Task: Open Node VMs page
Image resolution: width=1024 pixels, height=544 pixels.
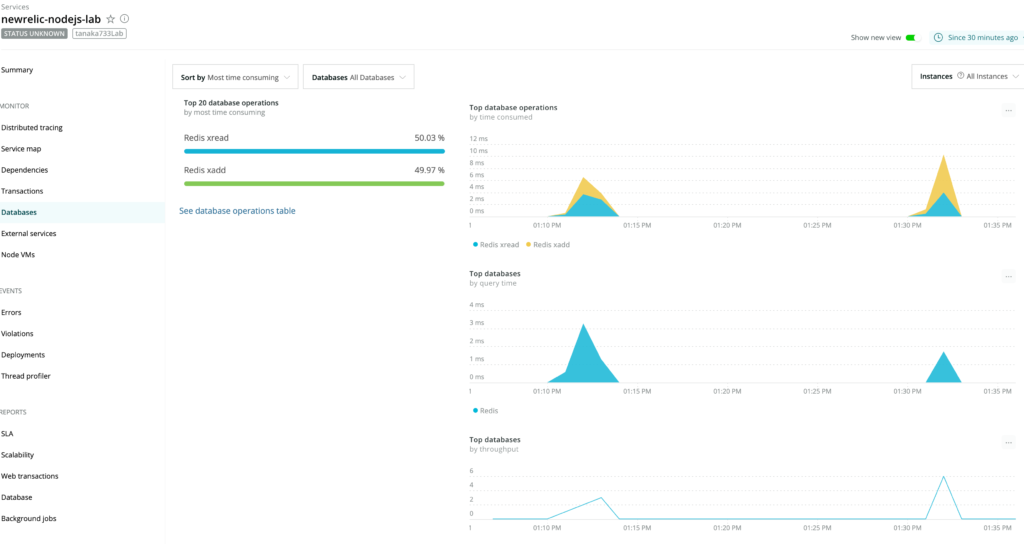Action: coord(18,255)
